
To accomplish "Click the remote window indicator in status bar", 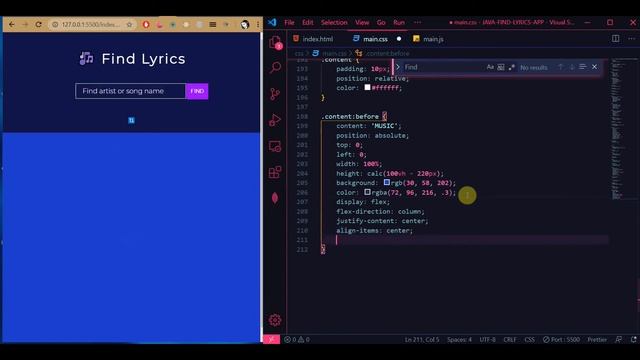I will click(x=271, y=339).
